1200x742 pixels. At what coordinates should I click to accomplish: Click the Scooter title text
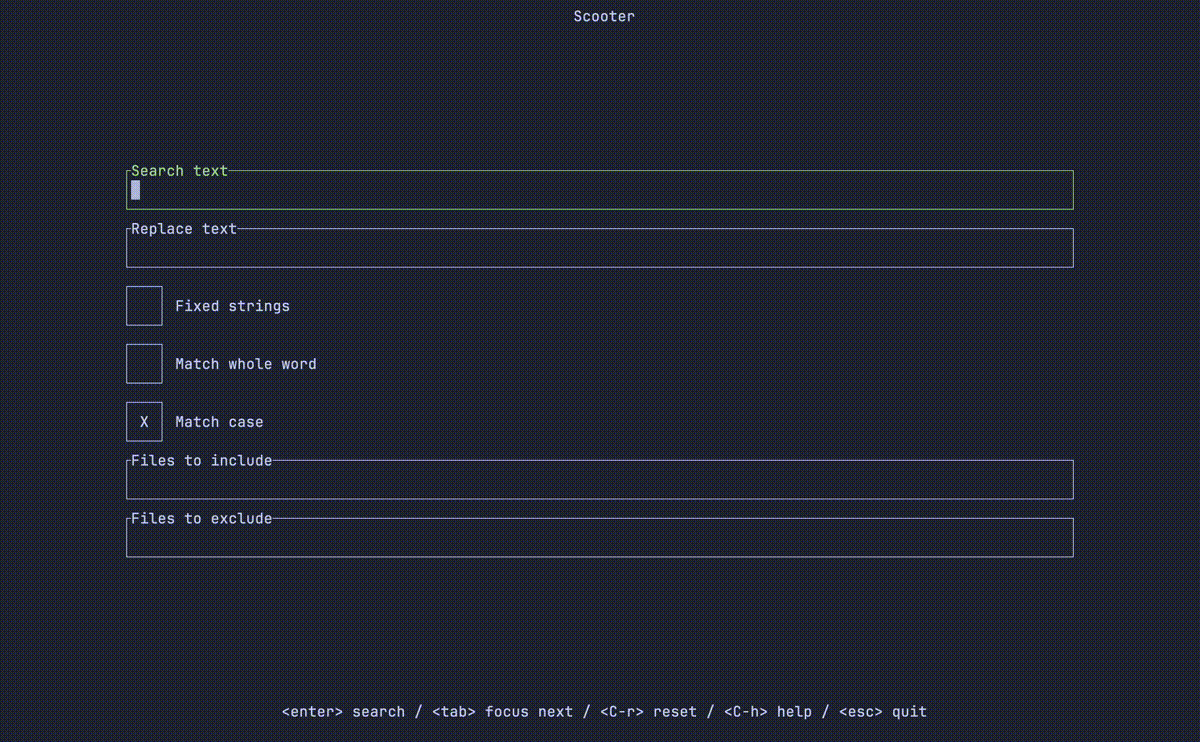point(603,15)
